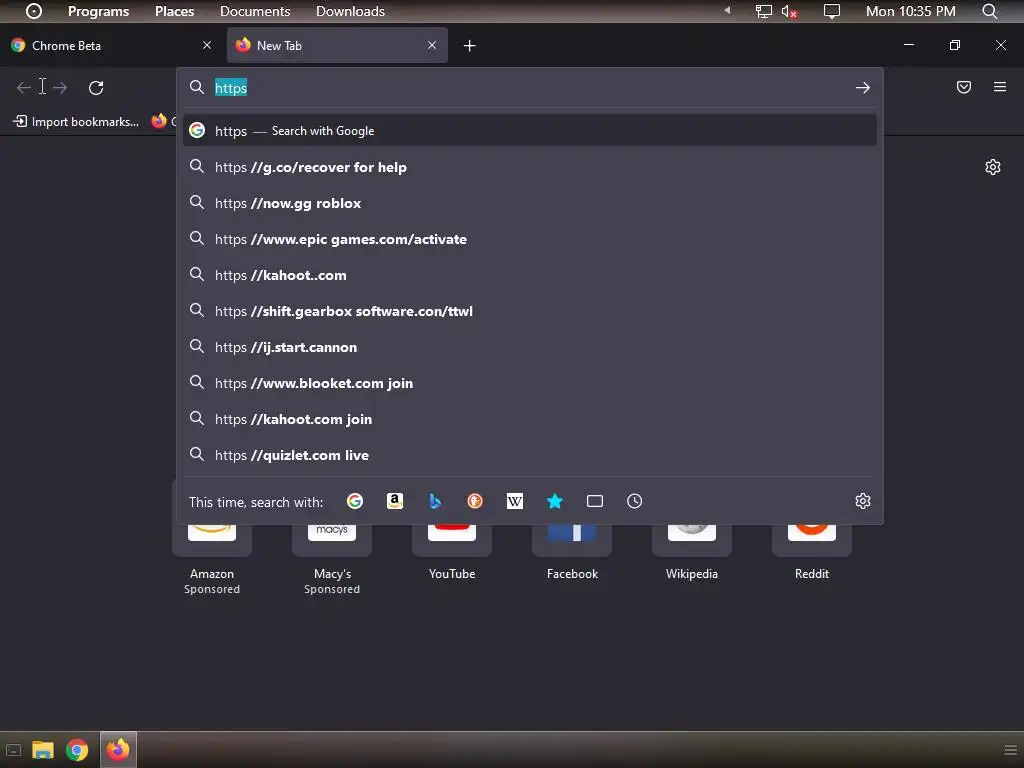1024x768 pixels.
Task: Go forward one page
Action: point(60,88)
